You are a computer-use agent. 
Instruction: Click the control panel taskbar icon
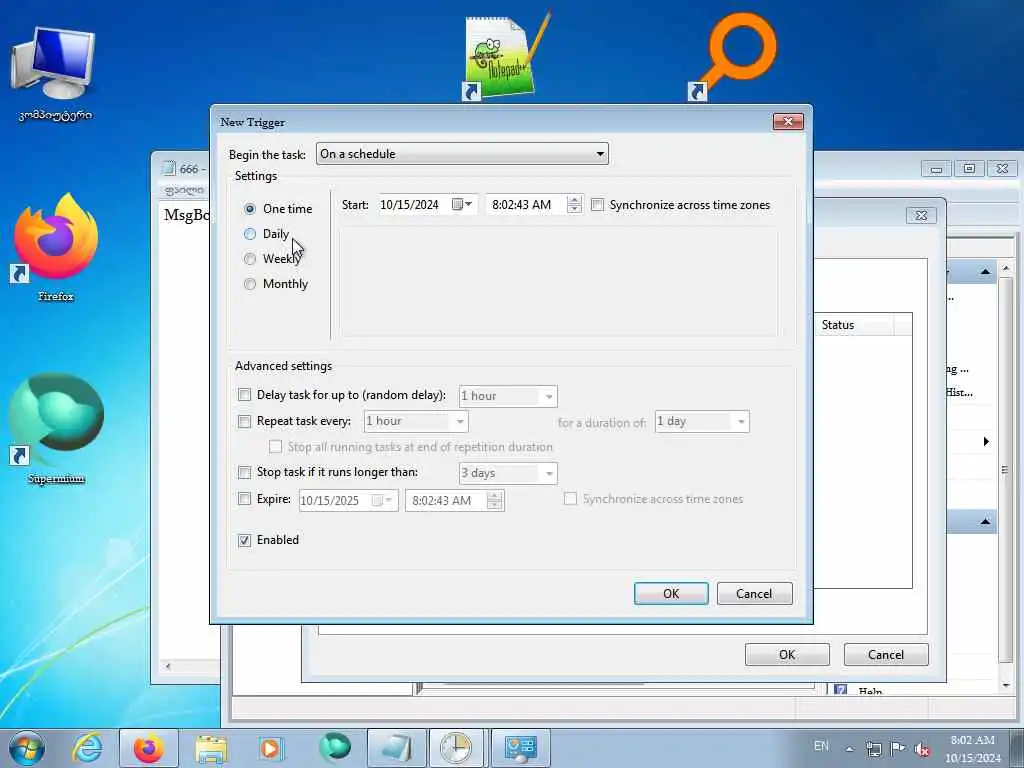click(x=520, y=748)
